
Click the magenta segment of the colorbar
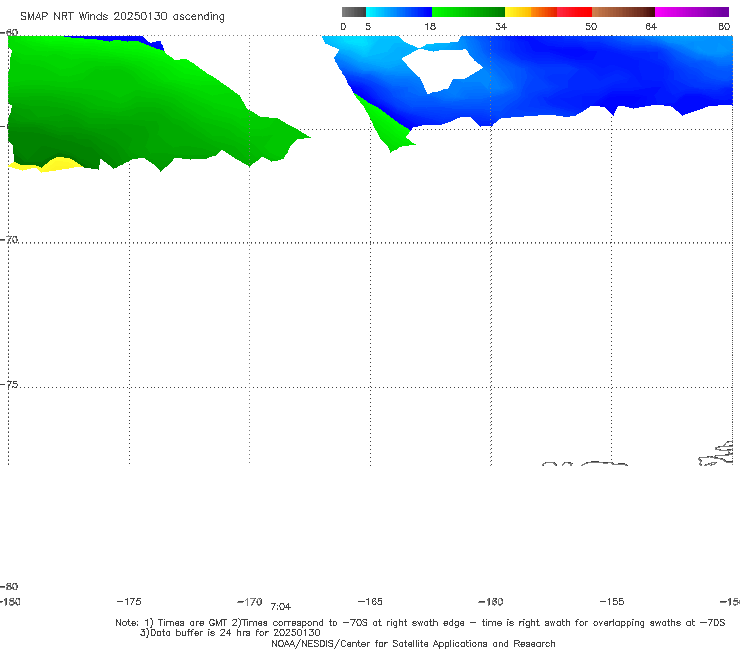[x=691, y=12]
